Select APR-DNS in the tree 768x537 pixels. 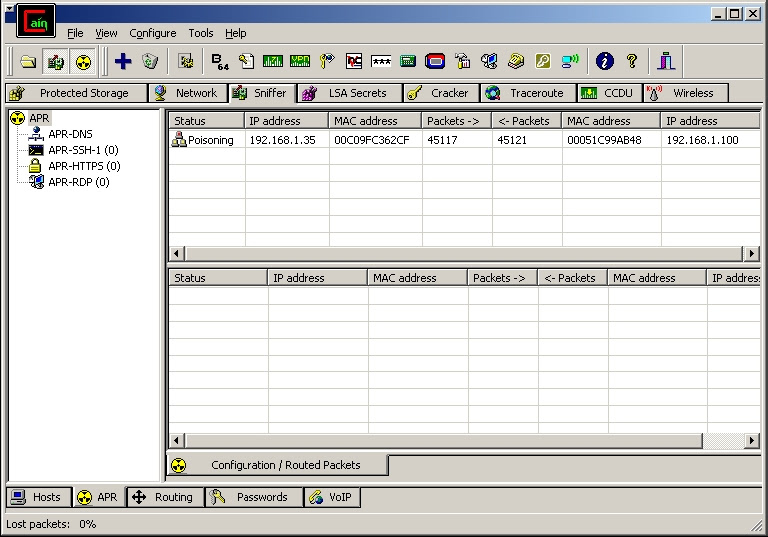point(70,134)
